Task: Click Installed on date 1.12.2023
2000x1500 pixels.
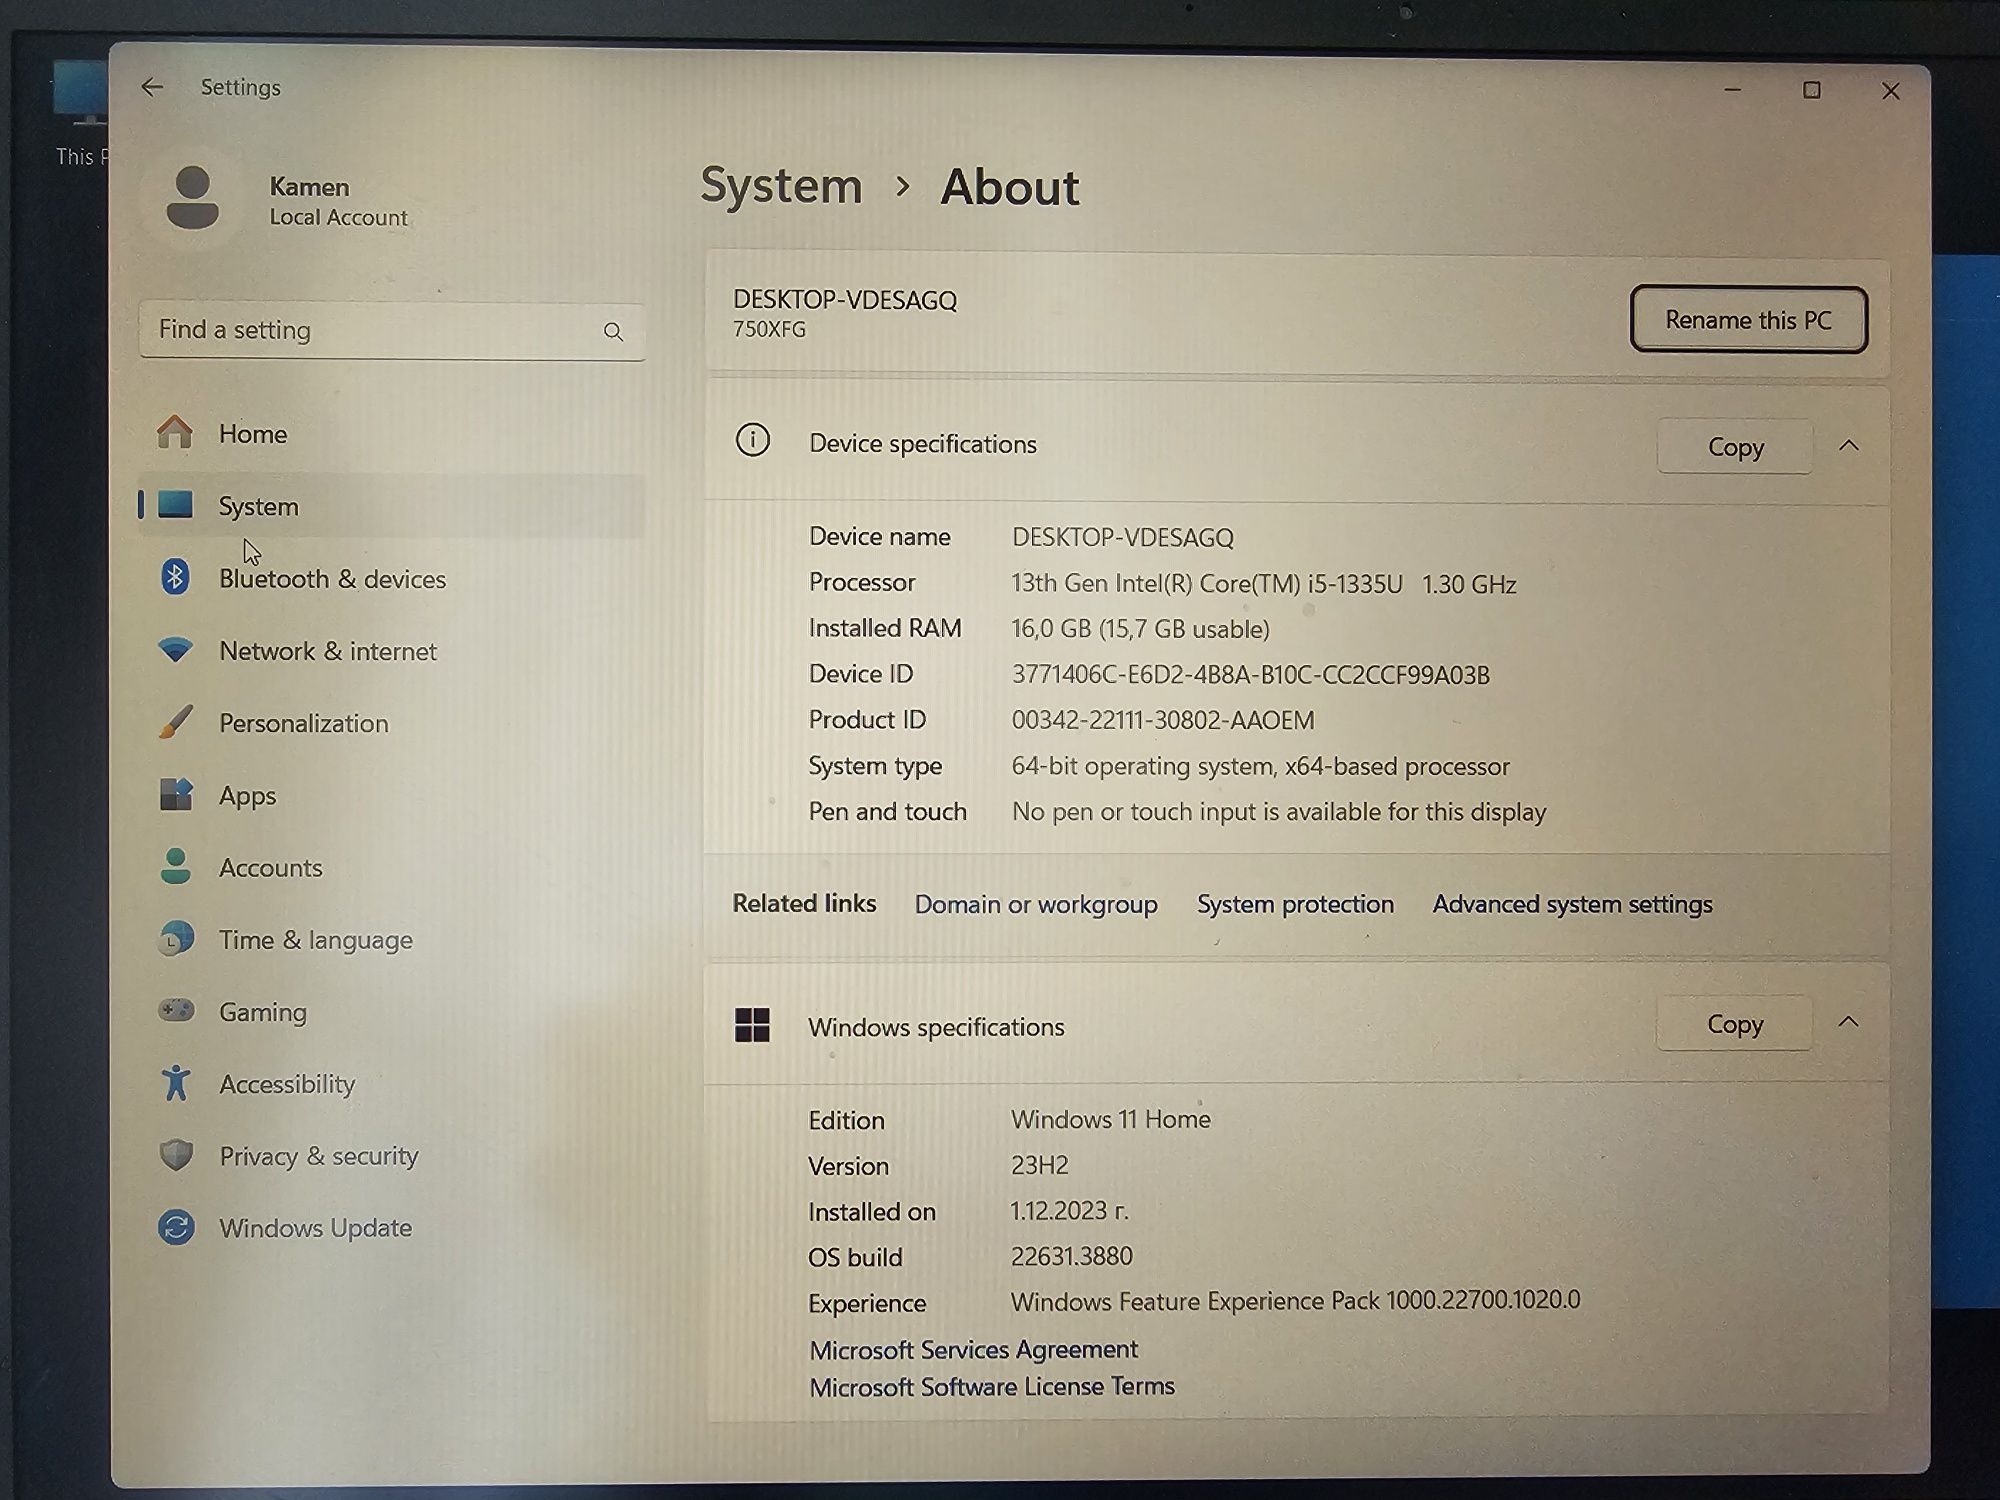Action: pos(1069,1211)
